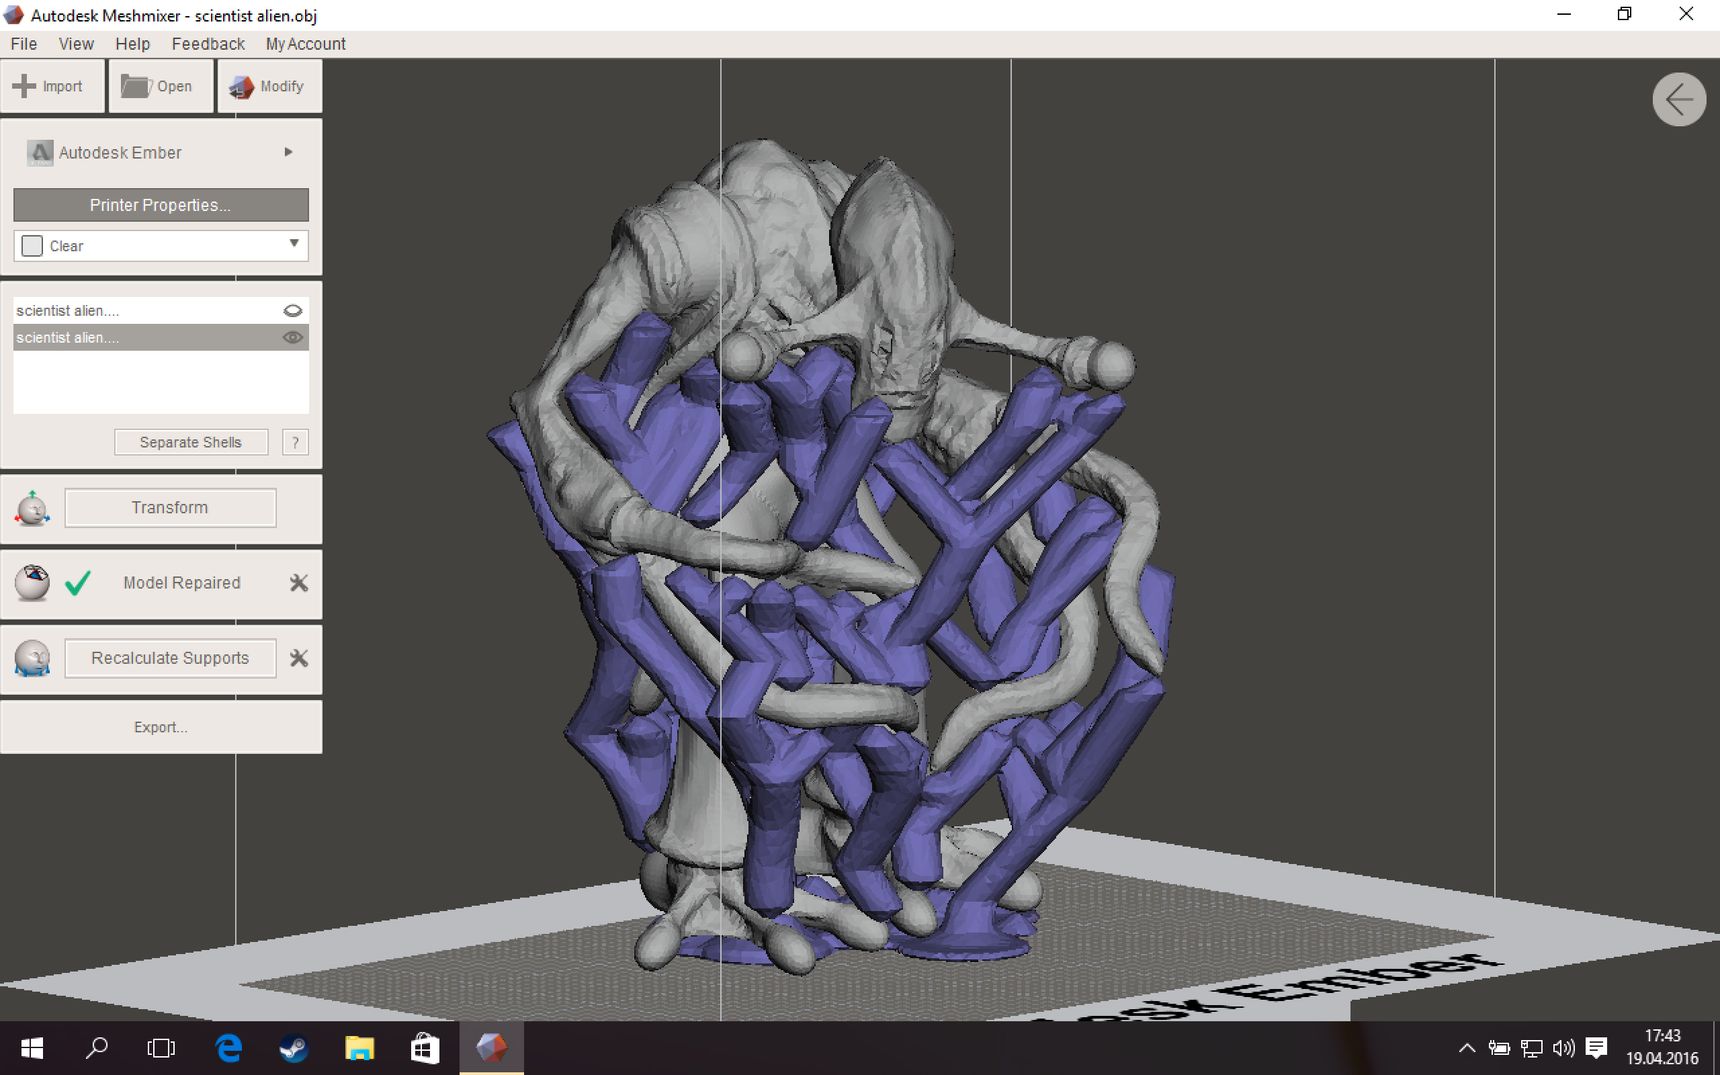Switch to Modify mode button
Screen dimensions: 1720x1075
[x=269, y=86]
